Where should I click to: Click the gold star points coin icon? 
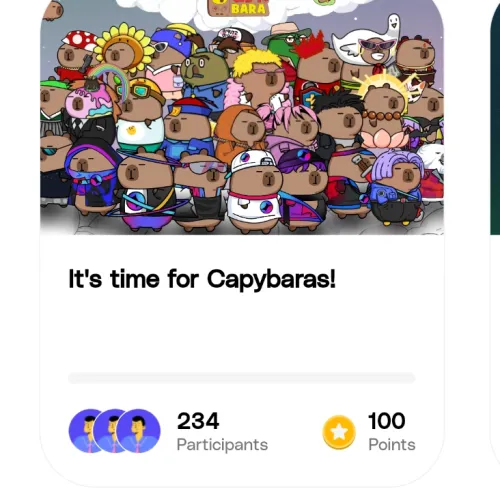coord(339,432)
